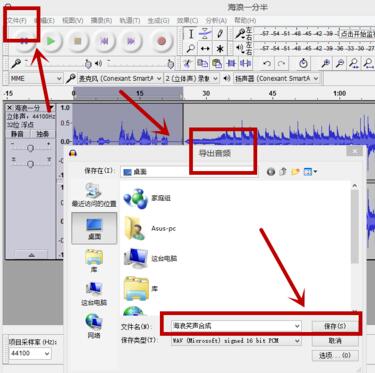The image size is (375, 373).
Task: Click the 保存(S) save button
Action: point(335,326)
